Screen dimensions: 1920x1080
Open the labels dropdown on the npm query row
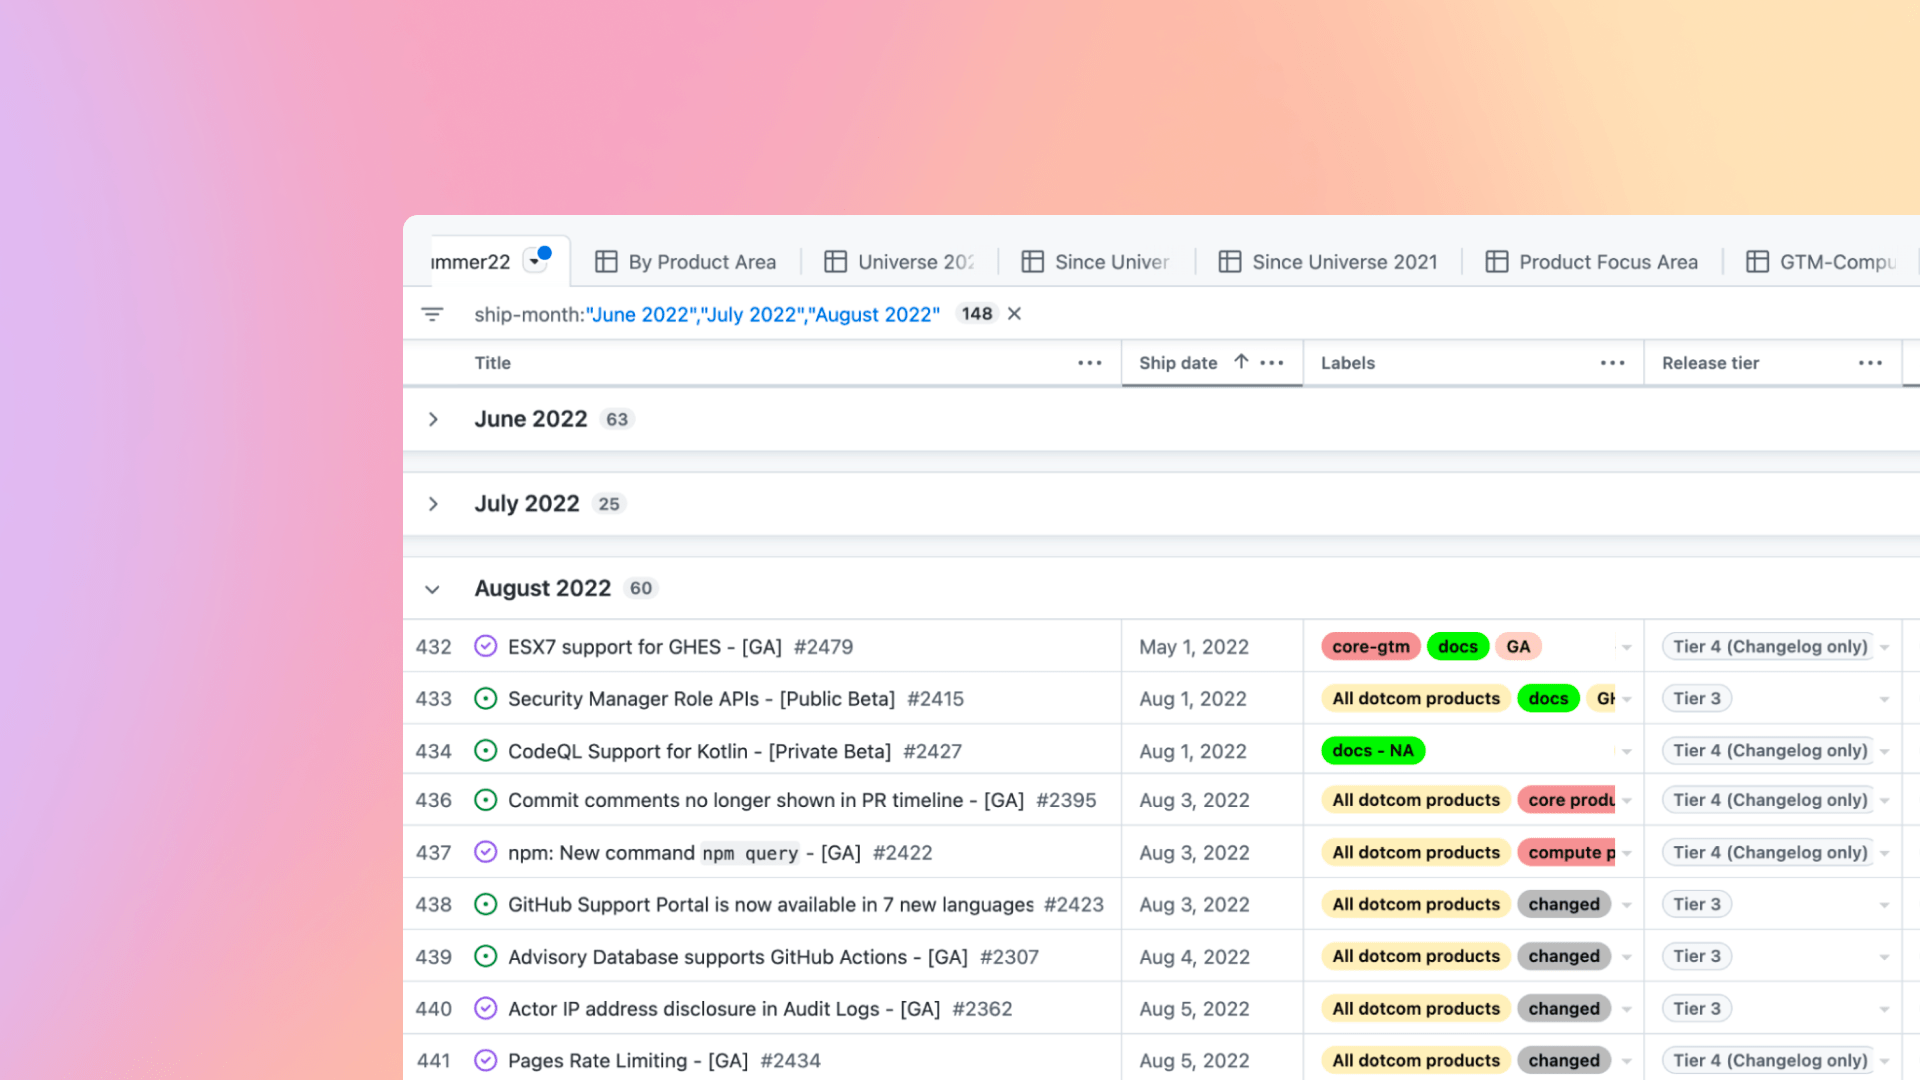(x=1627, y=852)
